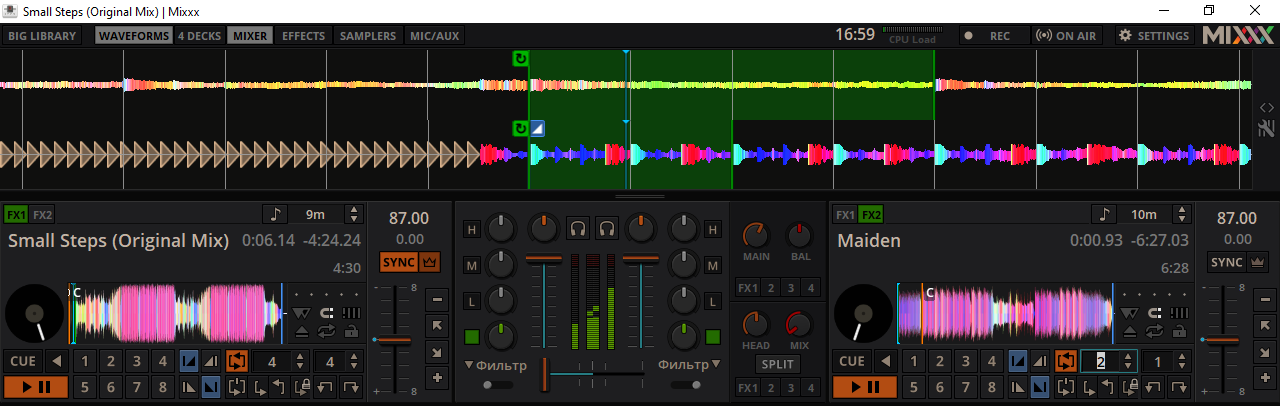
Task: Toggle reverse play on Maiden deck
Action: tap(886, 361)
